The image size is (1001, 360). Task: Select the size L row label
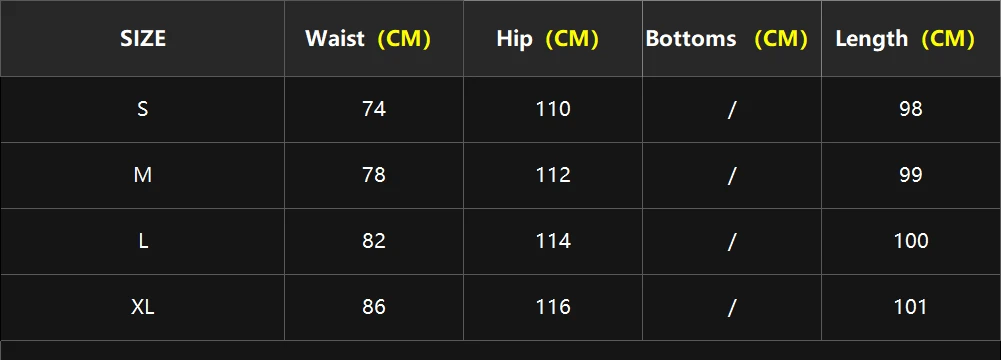point(142,241)
